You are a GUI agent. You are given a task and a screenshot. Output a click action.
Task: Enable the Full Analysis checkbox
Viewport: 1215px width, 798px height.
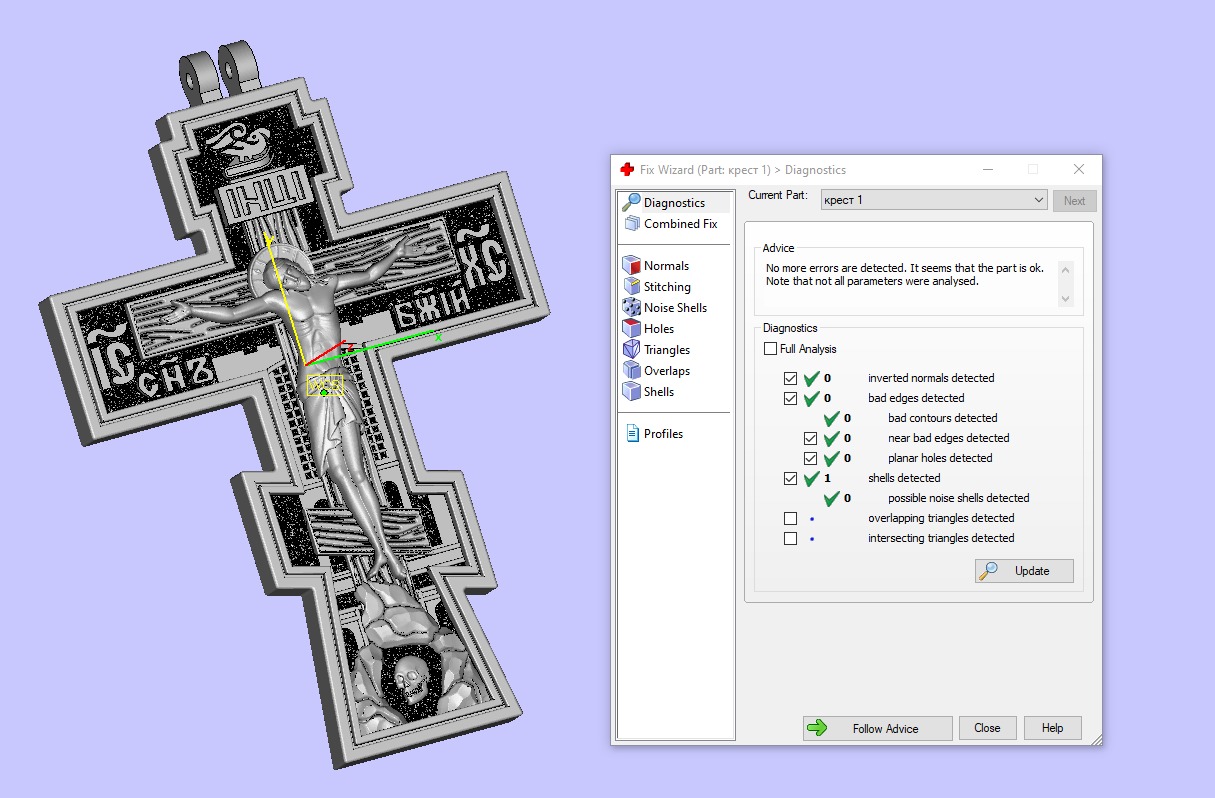pos(770,349)
